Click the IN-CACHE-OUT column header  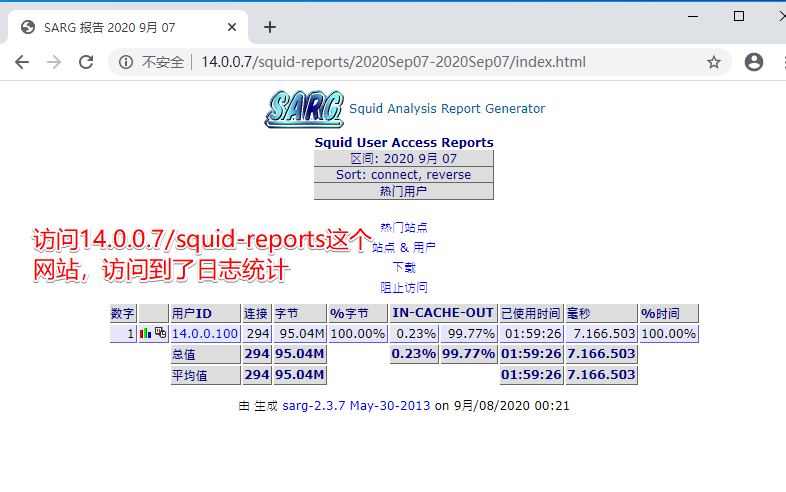pos(443,313)
